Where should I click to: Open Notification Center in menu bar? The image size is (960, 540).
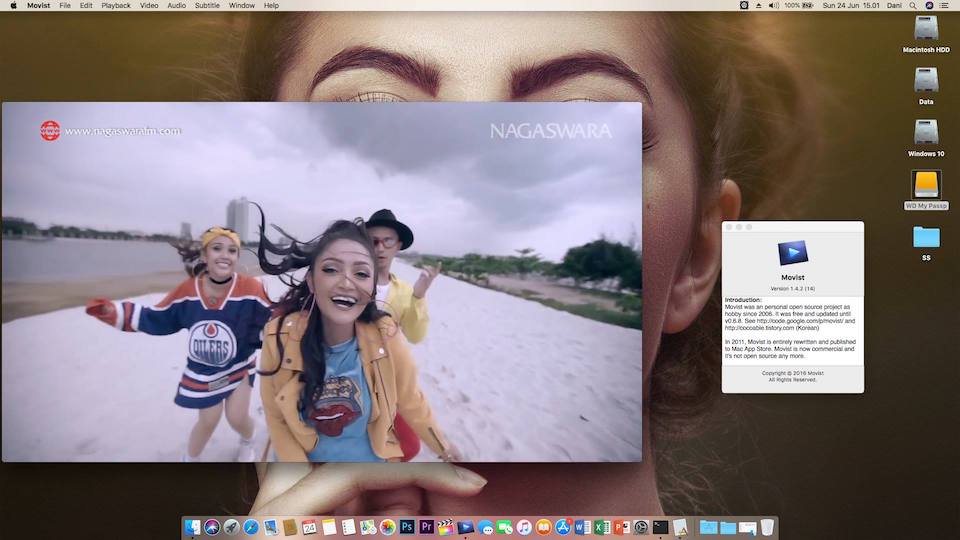[945, 6]
